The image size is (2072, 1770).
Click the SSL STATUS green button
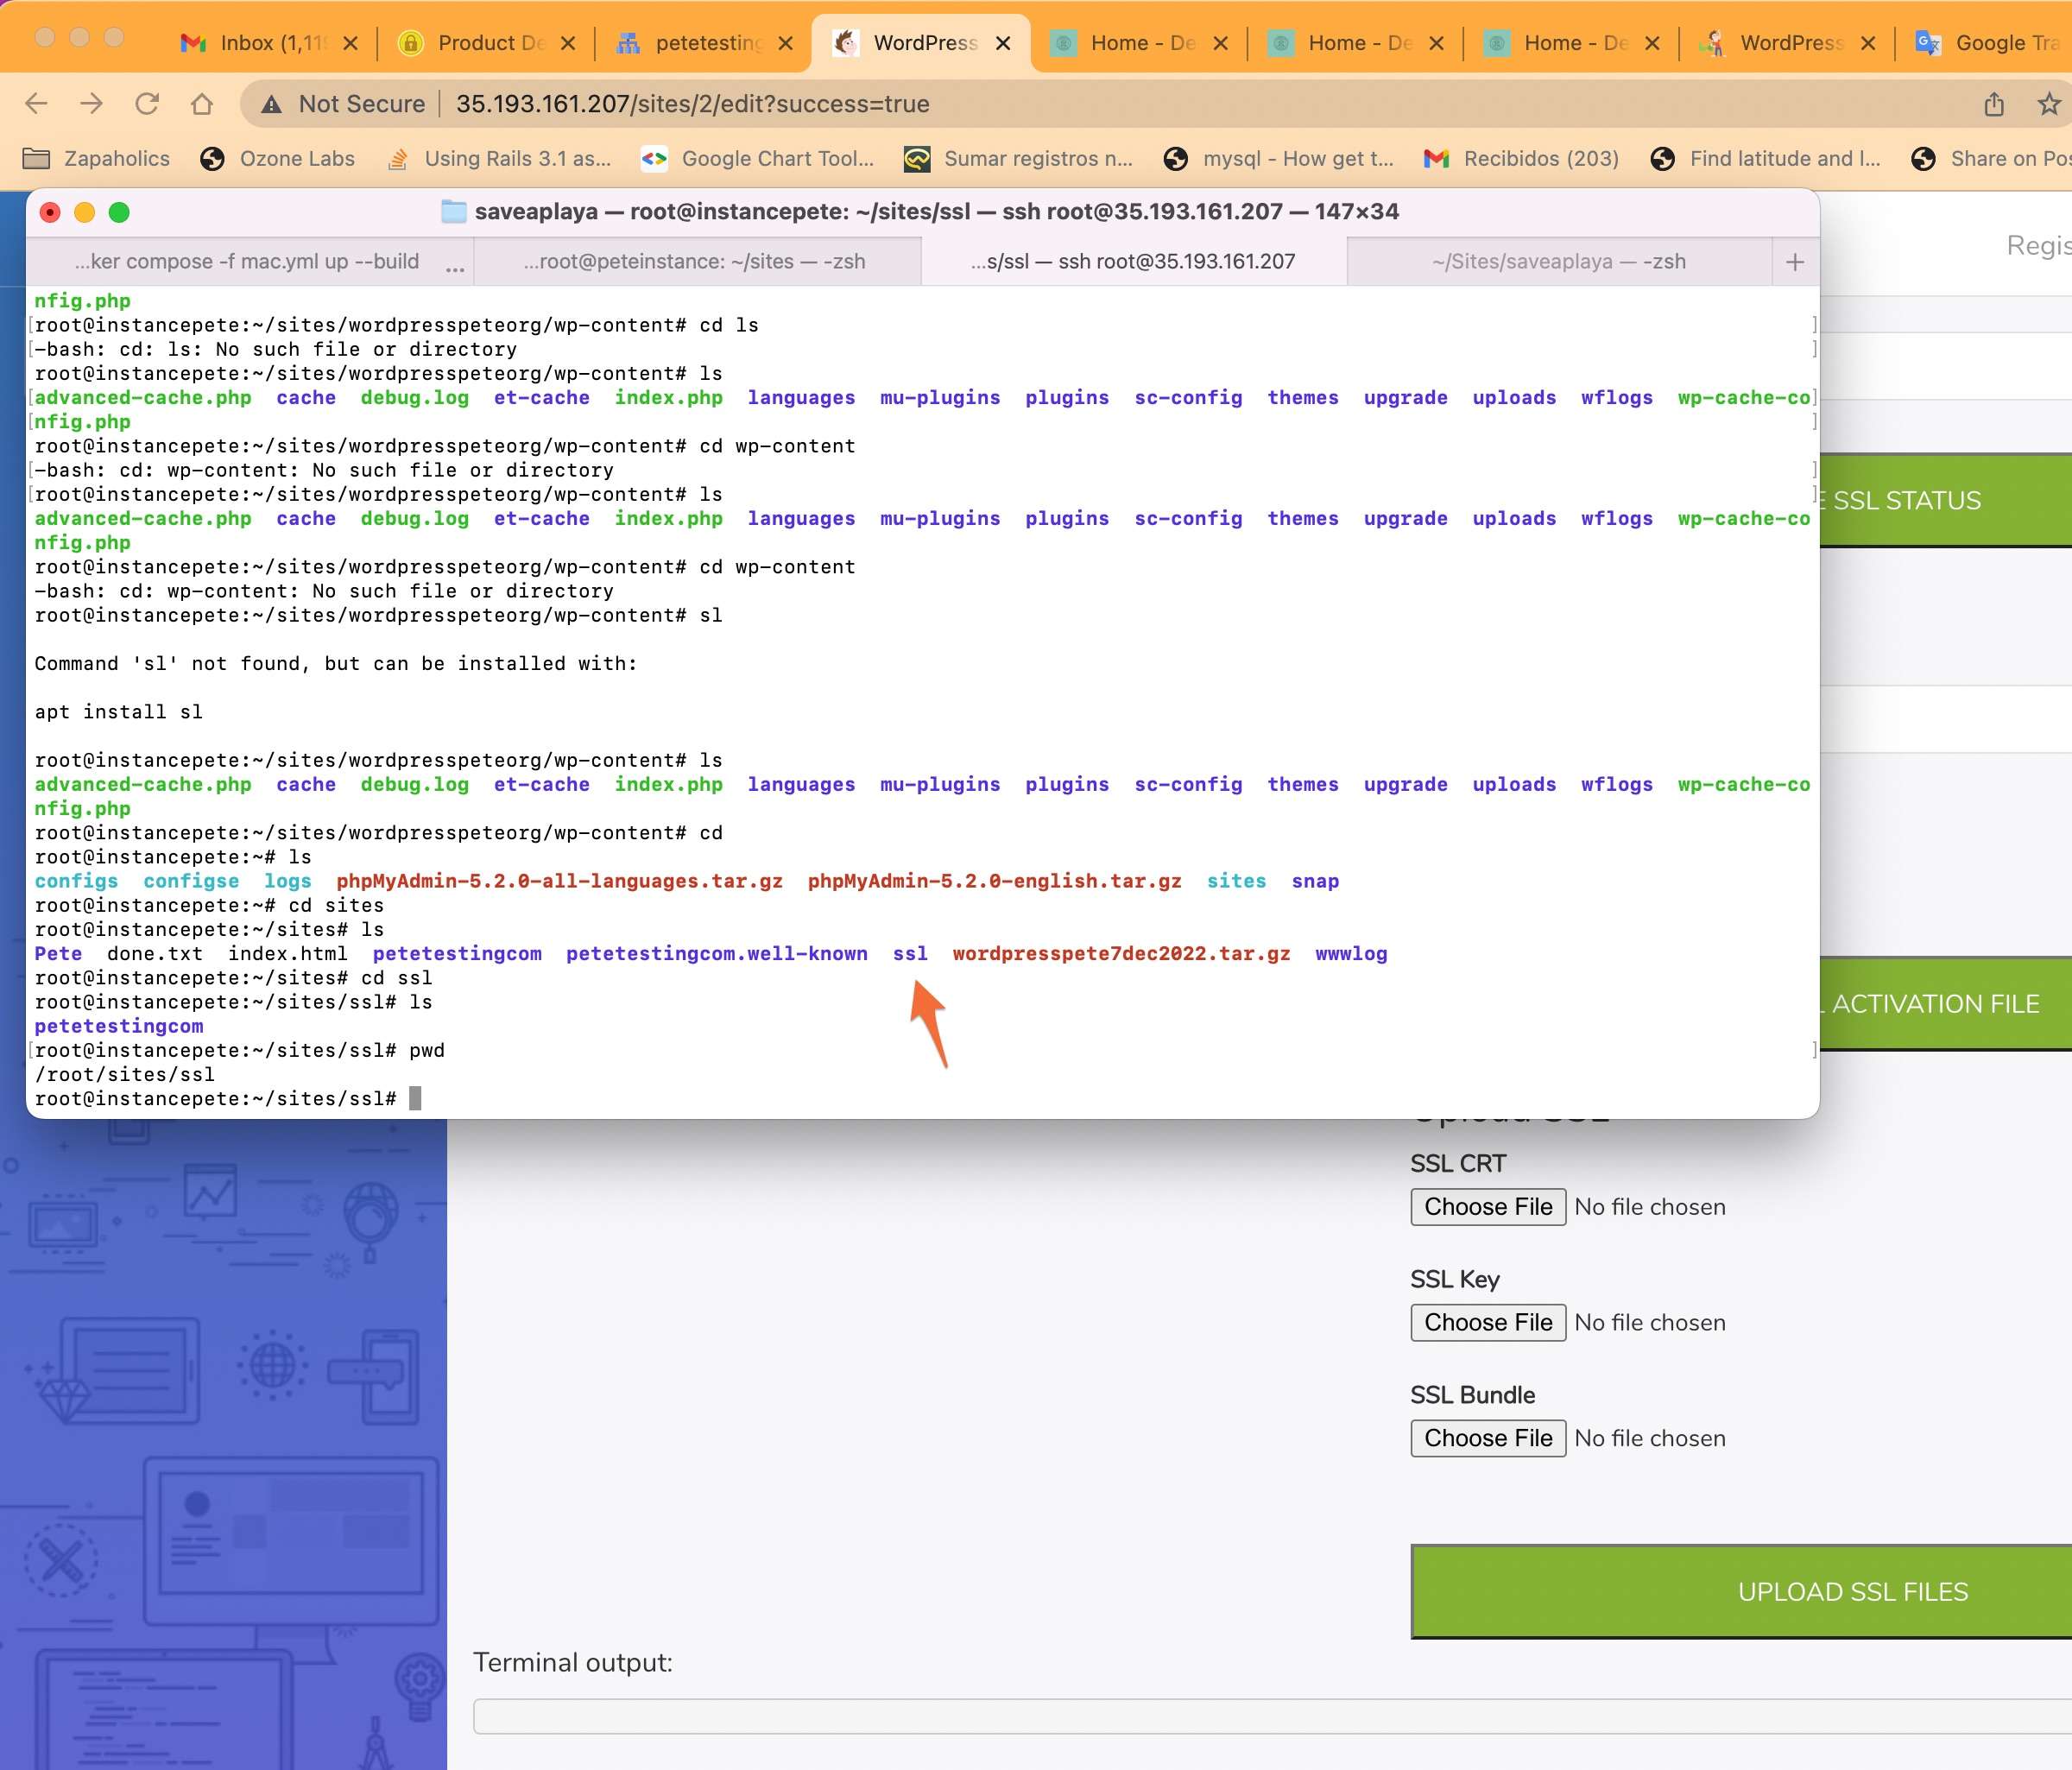(x=1940, y=500)
